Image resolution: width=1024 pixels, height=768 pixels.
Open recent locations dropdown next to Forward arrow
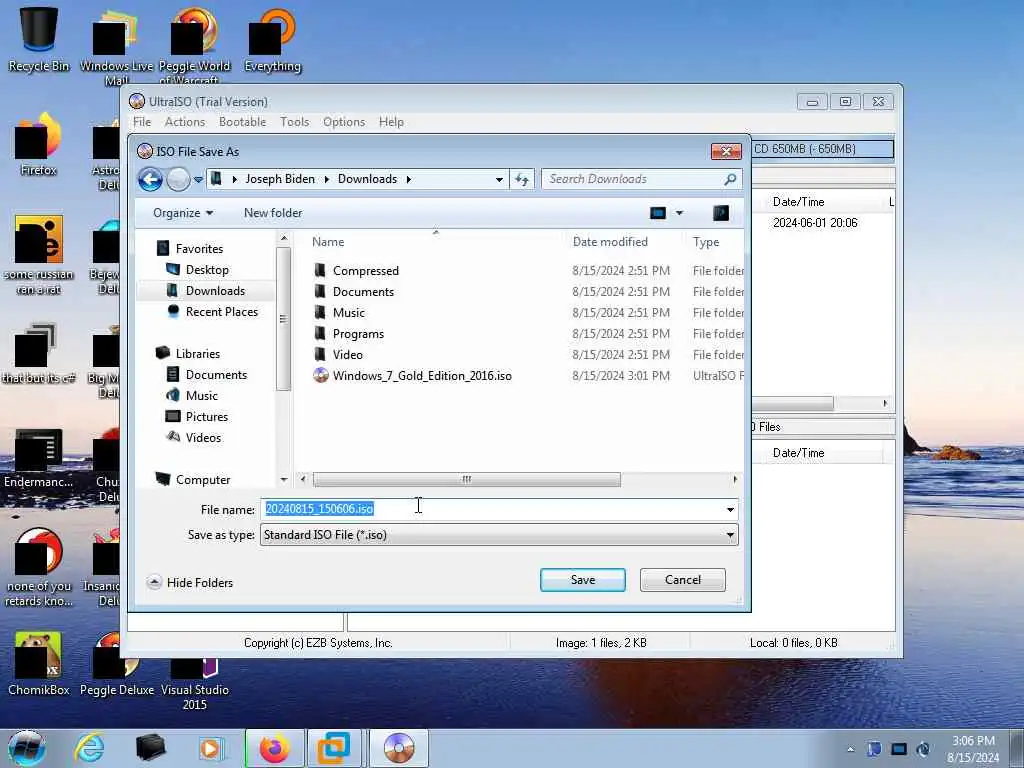[x=198, y=180]
